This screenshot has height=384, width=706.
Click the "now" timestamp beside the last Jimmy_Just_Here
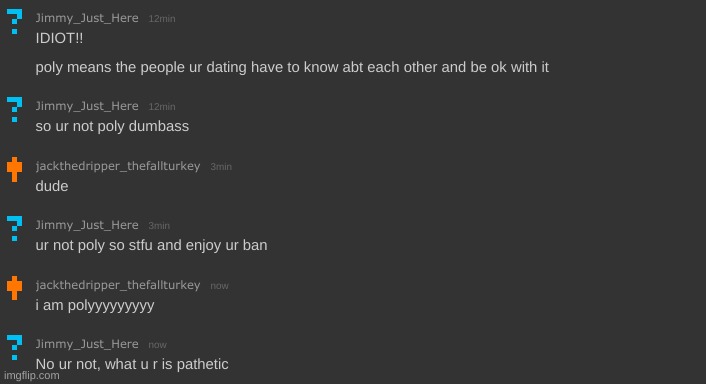point(158,345)
